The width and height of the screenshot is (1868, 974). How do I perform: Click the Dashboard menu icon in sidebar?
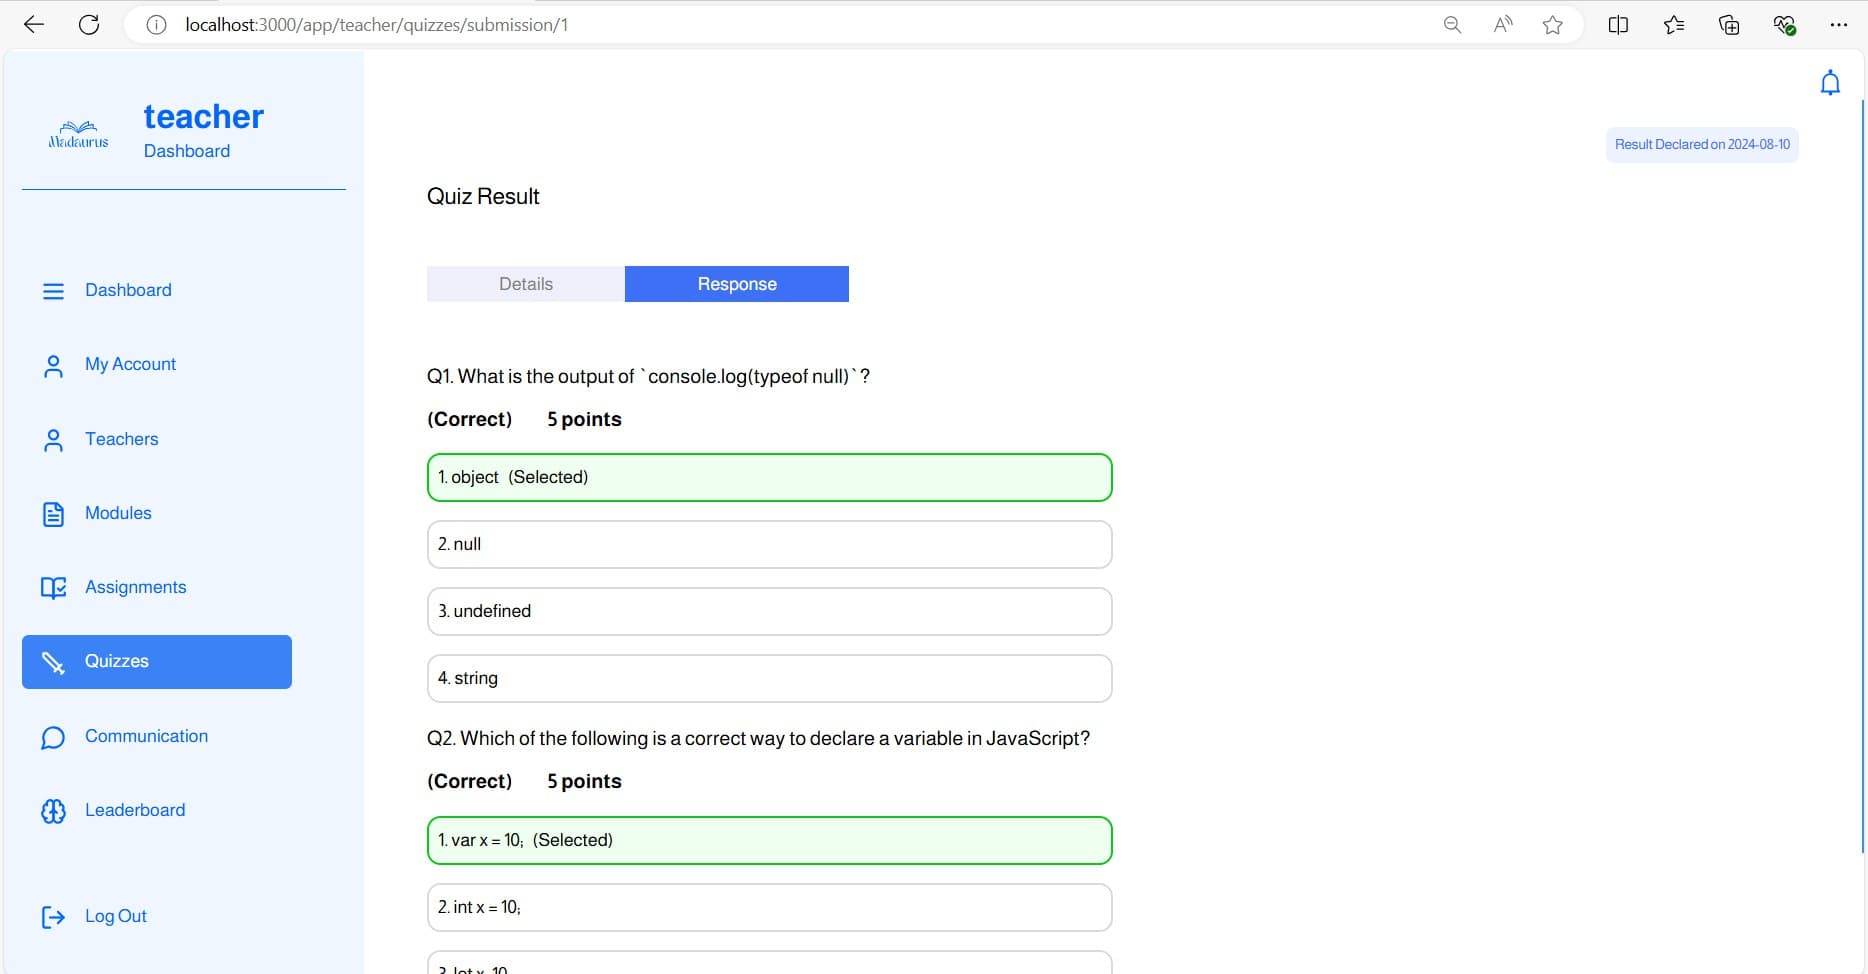pos(53,291)
